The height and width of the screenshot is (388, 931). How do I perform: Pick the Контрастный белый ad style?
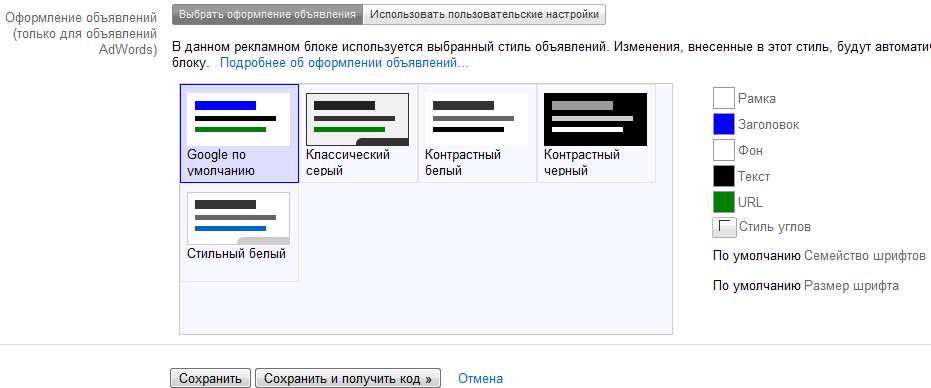tap(477, 119)
